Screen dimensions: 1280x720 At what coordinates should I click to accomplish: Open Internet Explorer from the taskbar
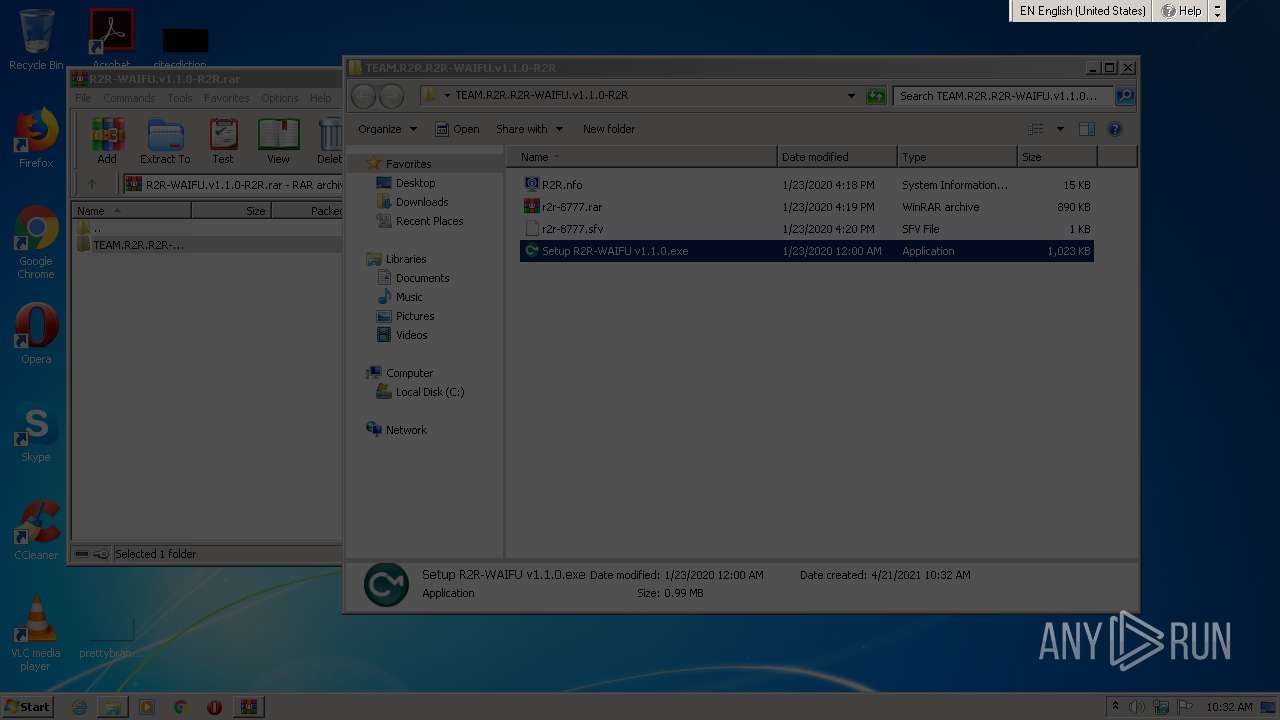click(79, 707)
